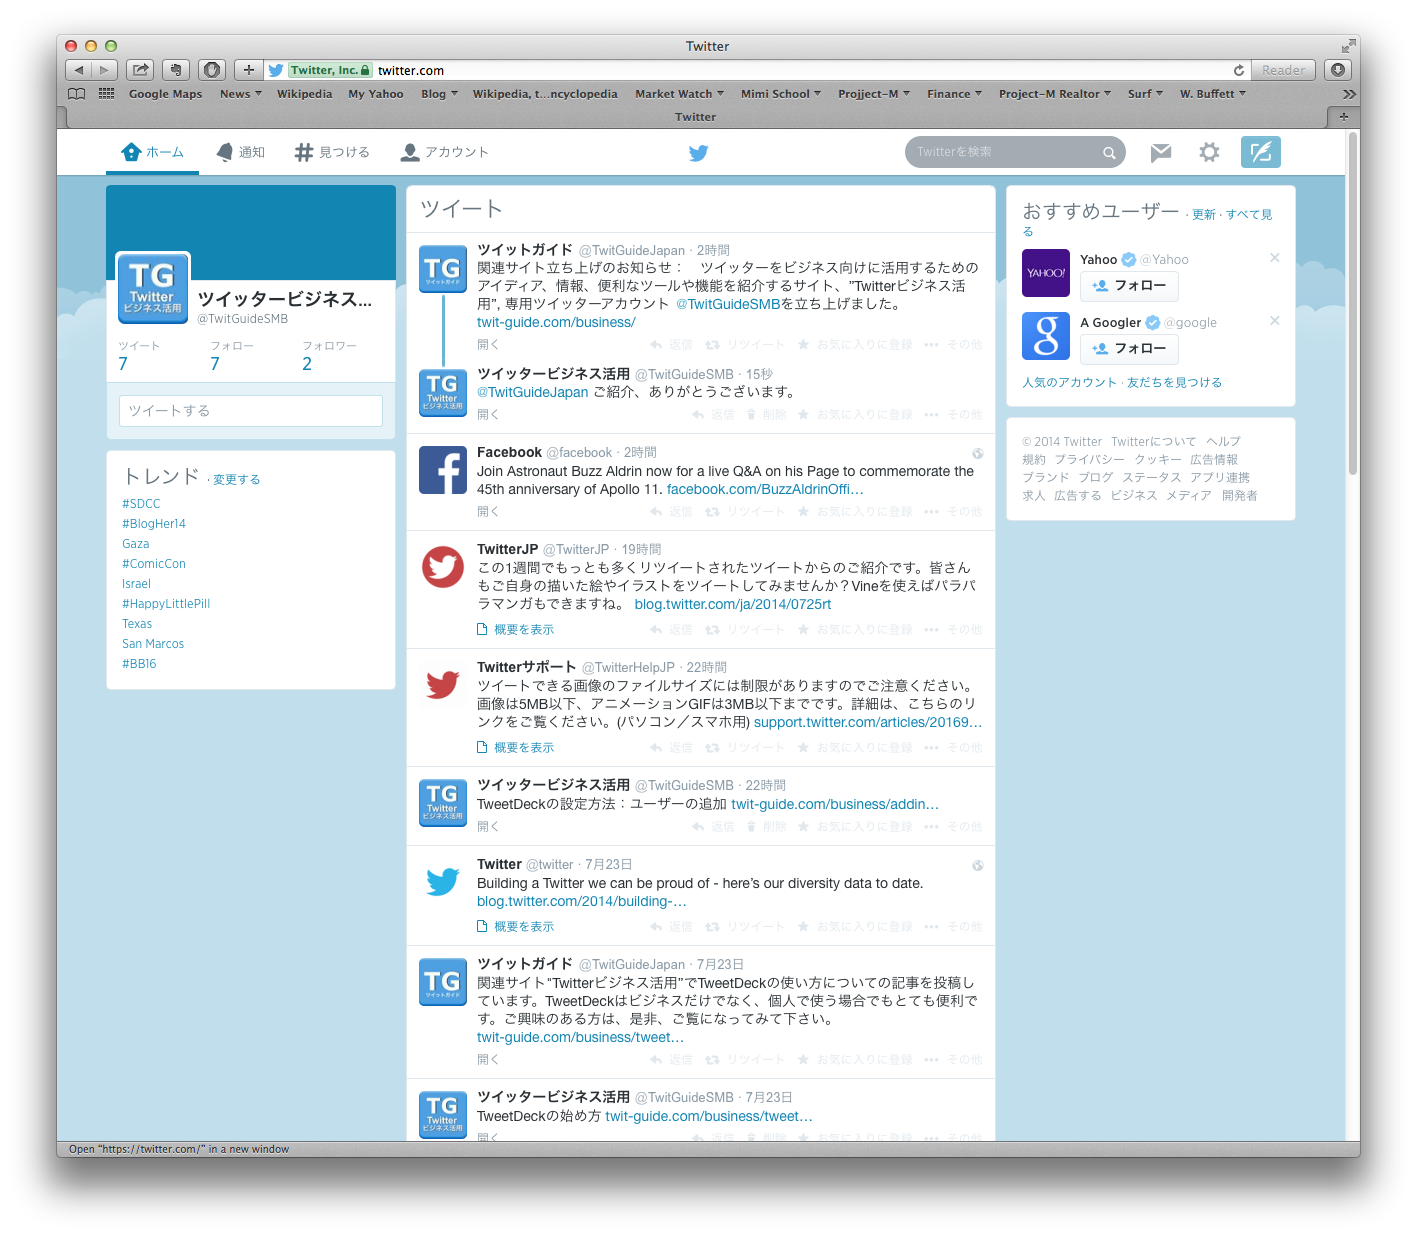Click the Safari address bar URL
The height and width of the screenshot is (1236, 1417).
(411, 70)
